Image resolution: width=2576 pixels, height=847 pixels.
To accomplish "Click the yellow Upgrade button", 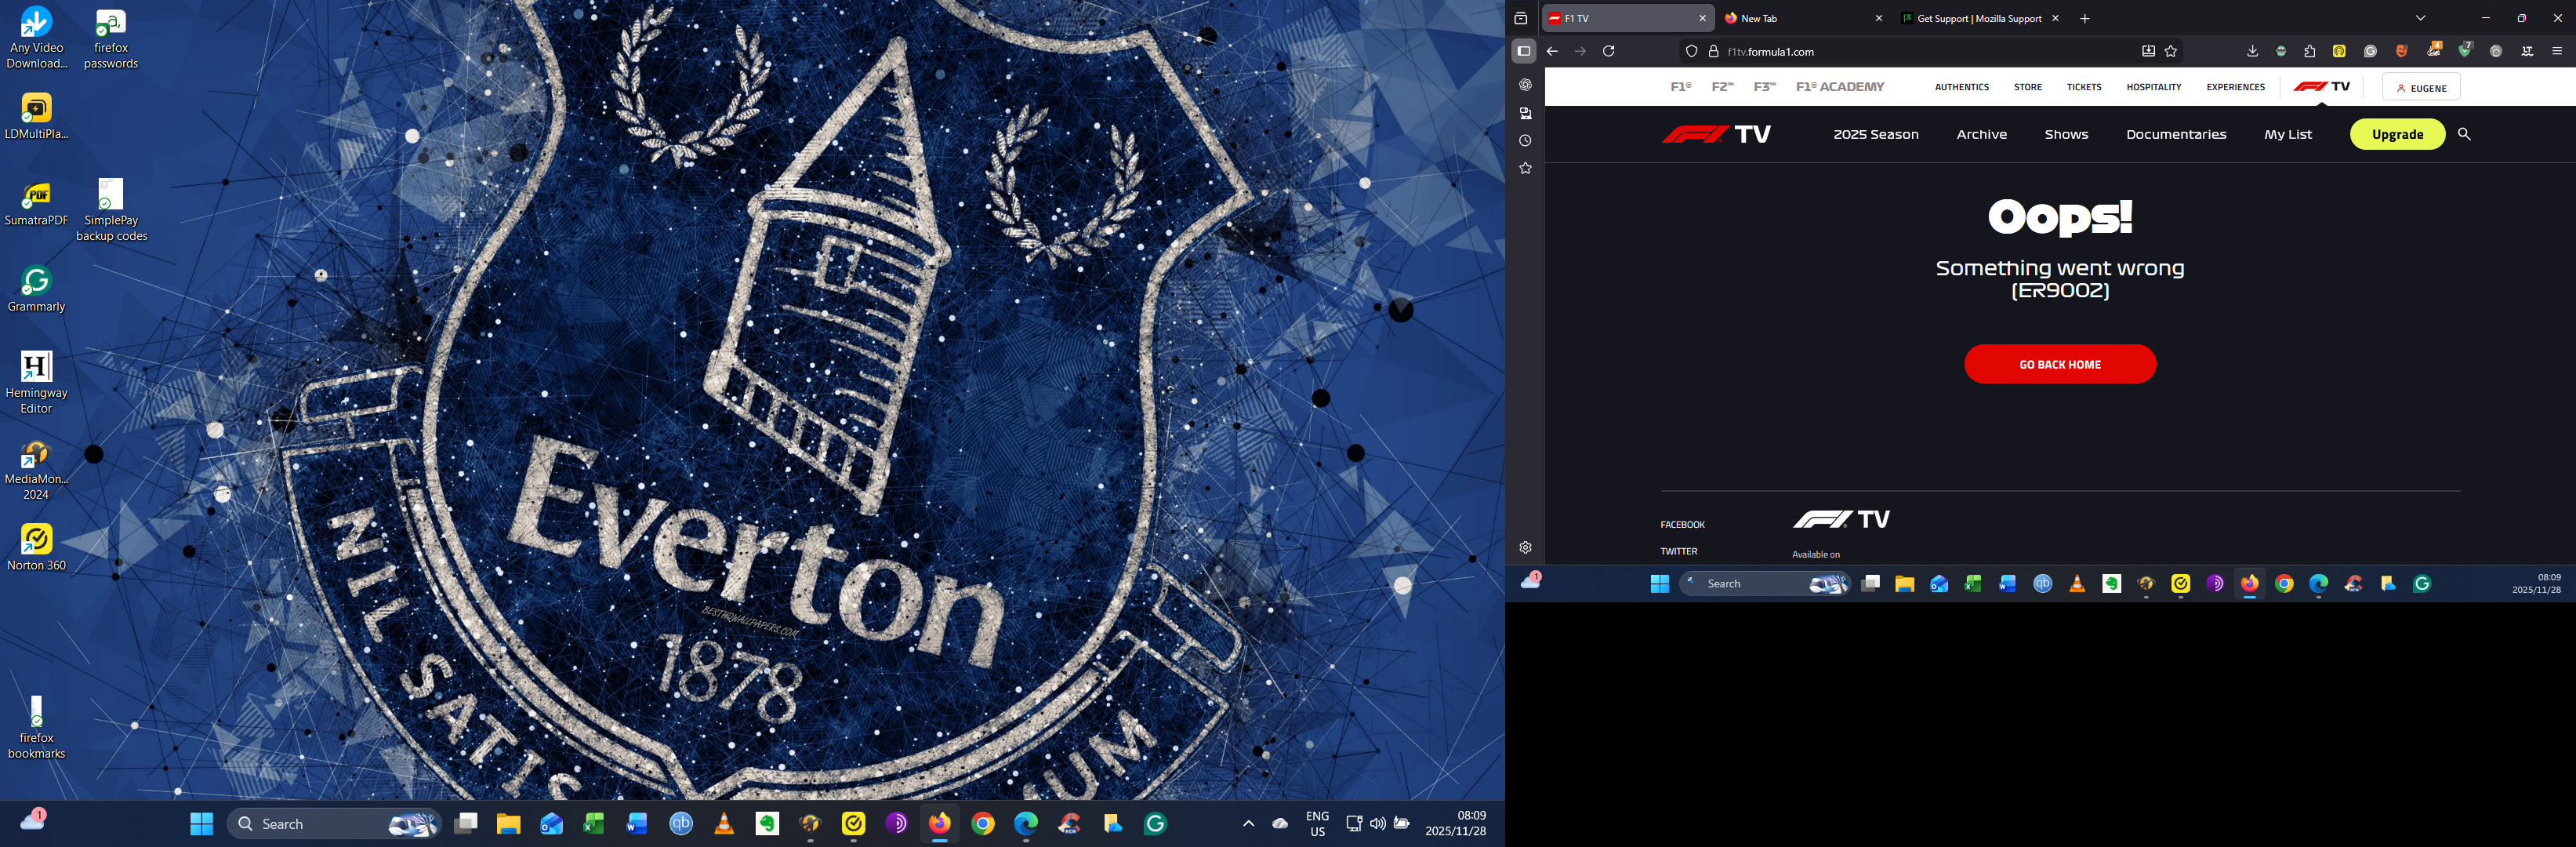I will (2396, 134).
